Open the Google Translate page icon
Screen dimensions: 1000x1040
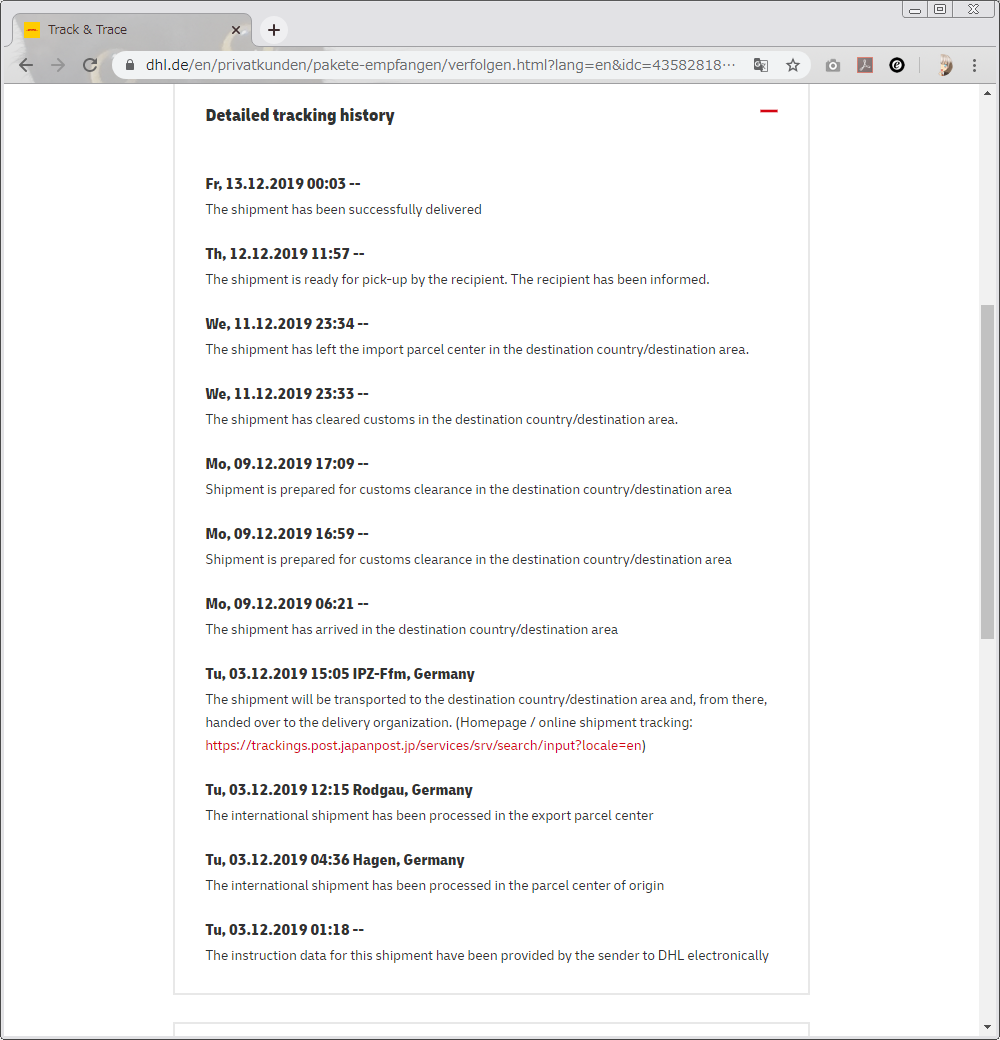(761, 65)
